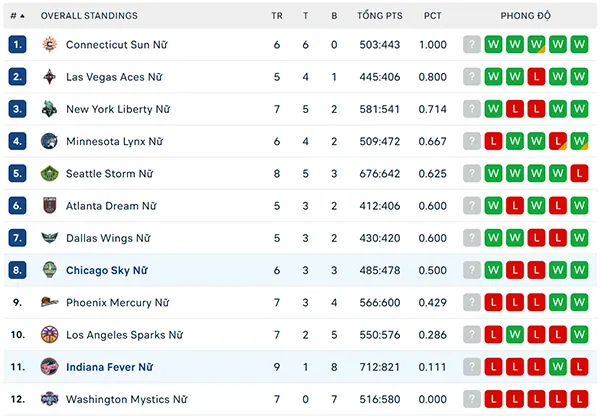This screenshot has height=420, width=600.
Task: Click the blue rank 1 badge
Action: tap(17, 44)
